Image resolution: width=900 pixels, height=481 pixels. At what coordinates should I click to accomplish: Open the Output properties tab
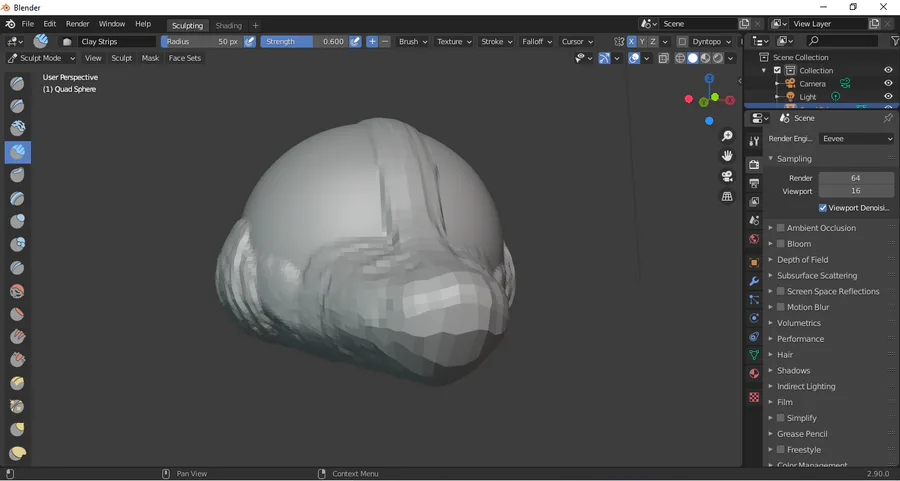[754, 183]
